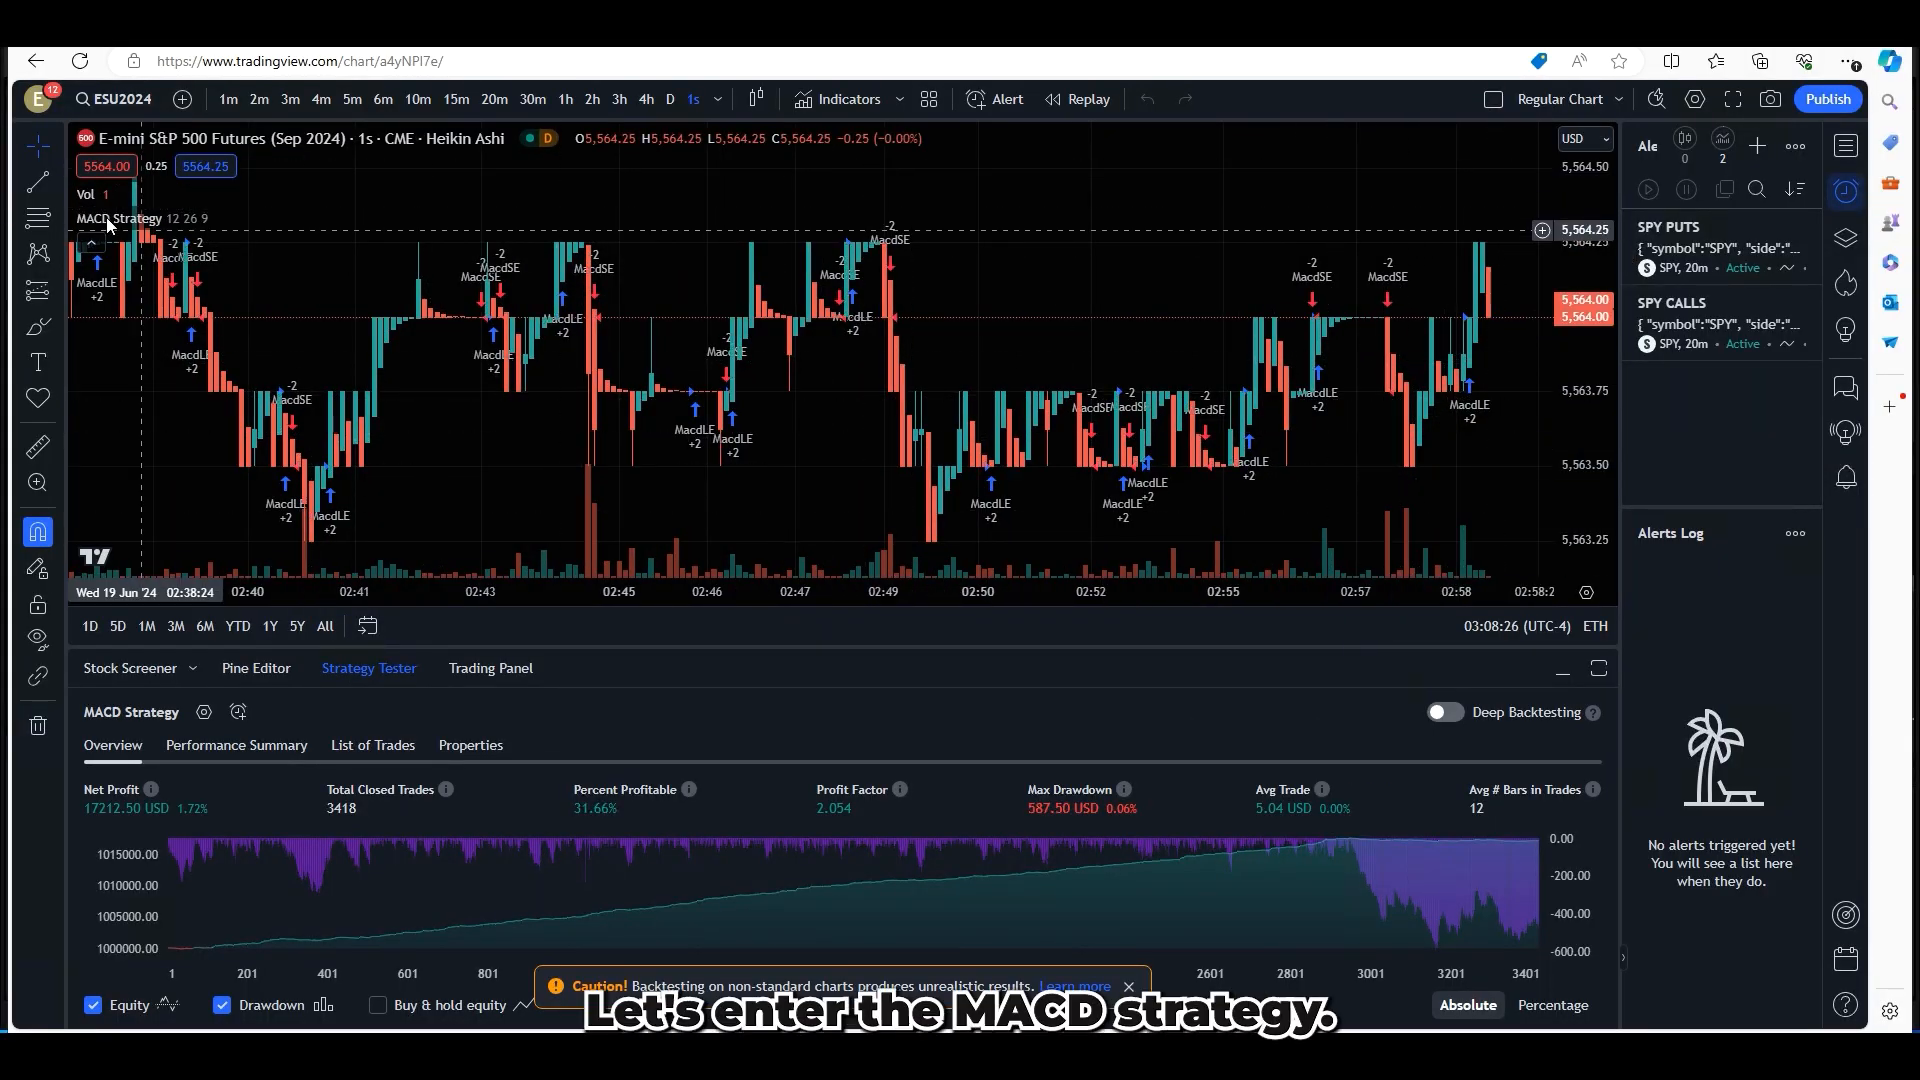The height and width of the screenshot is (1080, 1920).
Task: Click the Publish button
Action: coord(1828,99)
